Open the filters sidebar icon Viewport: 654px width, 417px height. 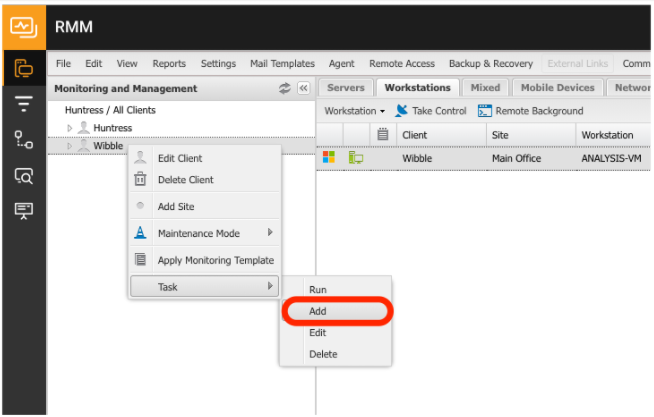24,103
